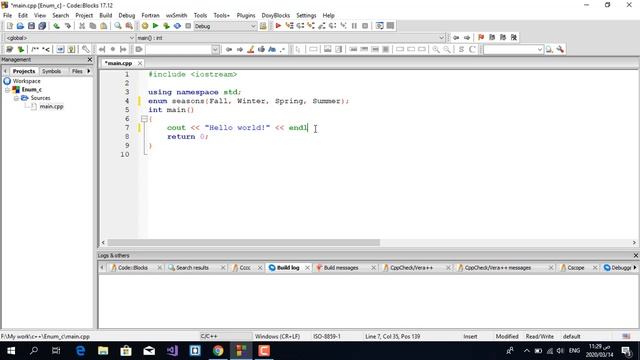Open the Build menu
This screenshot has height=360, width=640.
tap(106, 15)
